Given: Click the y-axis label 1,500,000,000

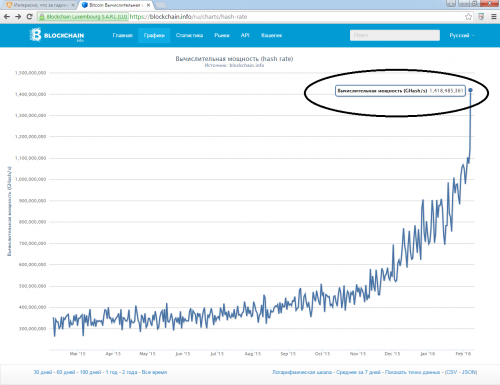Looking at the screenshot, I should coord(30,73).
